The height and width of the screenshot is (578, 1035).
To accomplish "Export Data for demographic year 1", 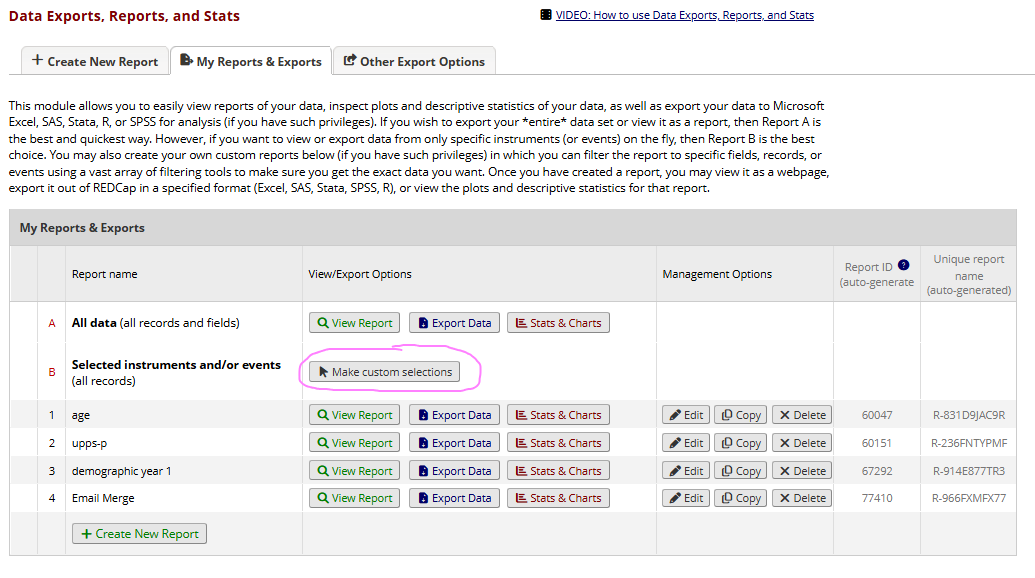I will (x=454, y=471).
